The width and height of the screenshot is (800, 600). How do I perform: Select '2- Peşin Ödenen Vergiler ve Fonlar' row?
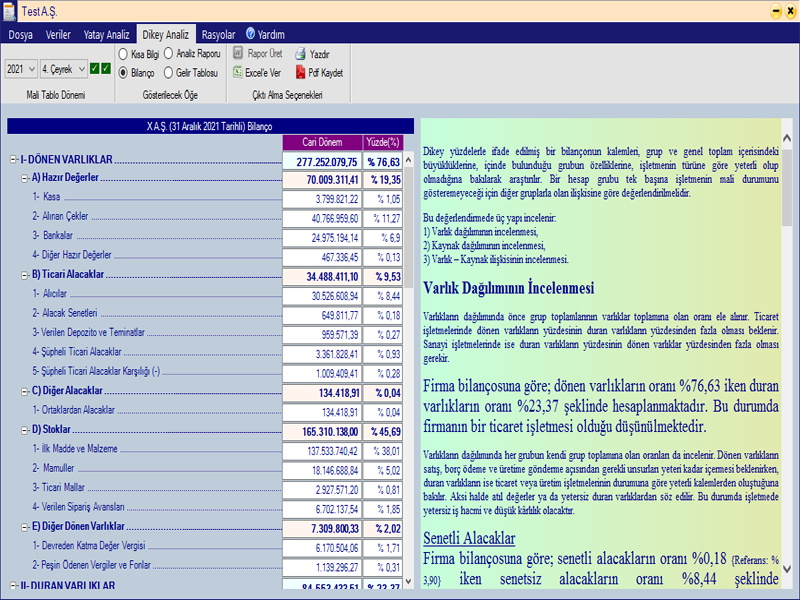(x=92, y=565)
